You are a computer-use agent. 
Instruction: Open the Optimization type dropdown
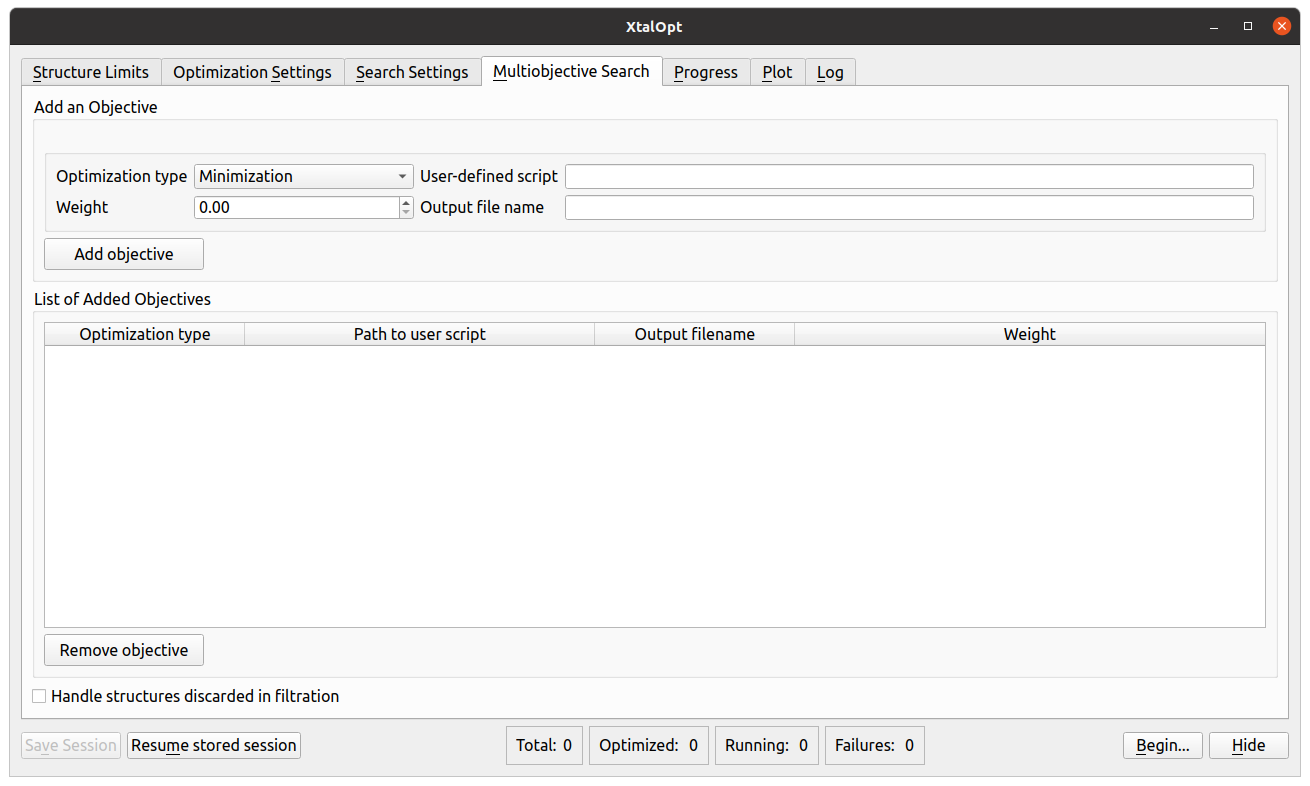pos(304,176)
